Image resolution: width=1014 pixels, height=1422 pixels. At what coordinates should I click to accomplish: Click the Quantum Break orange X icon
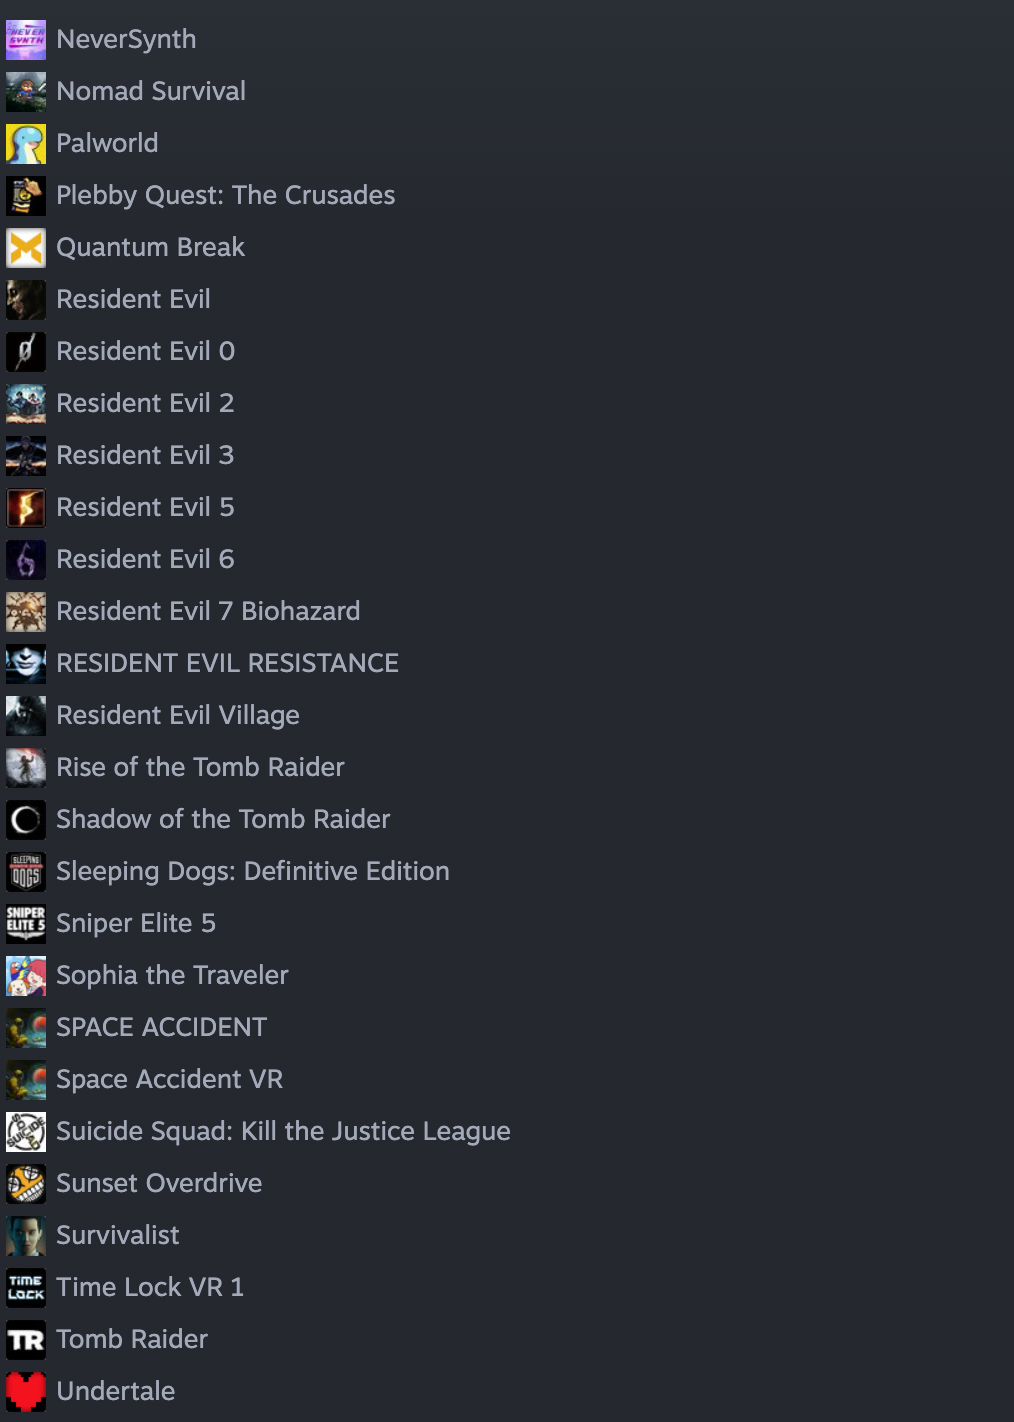pos(26,247)
